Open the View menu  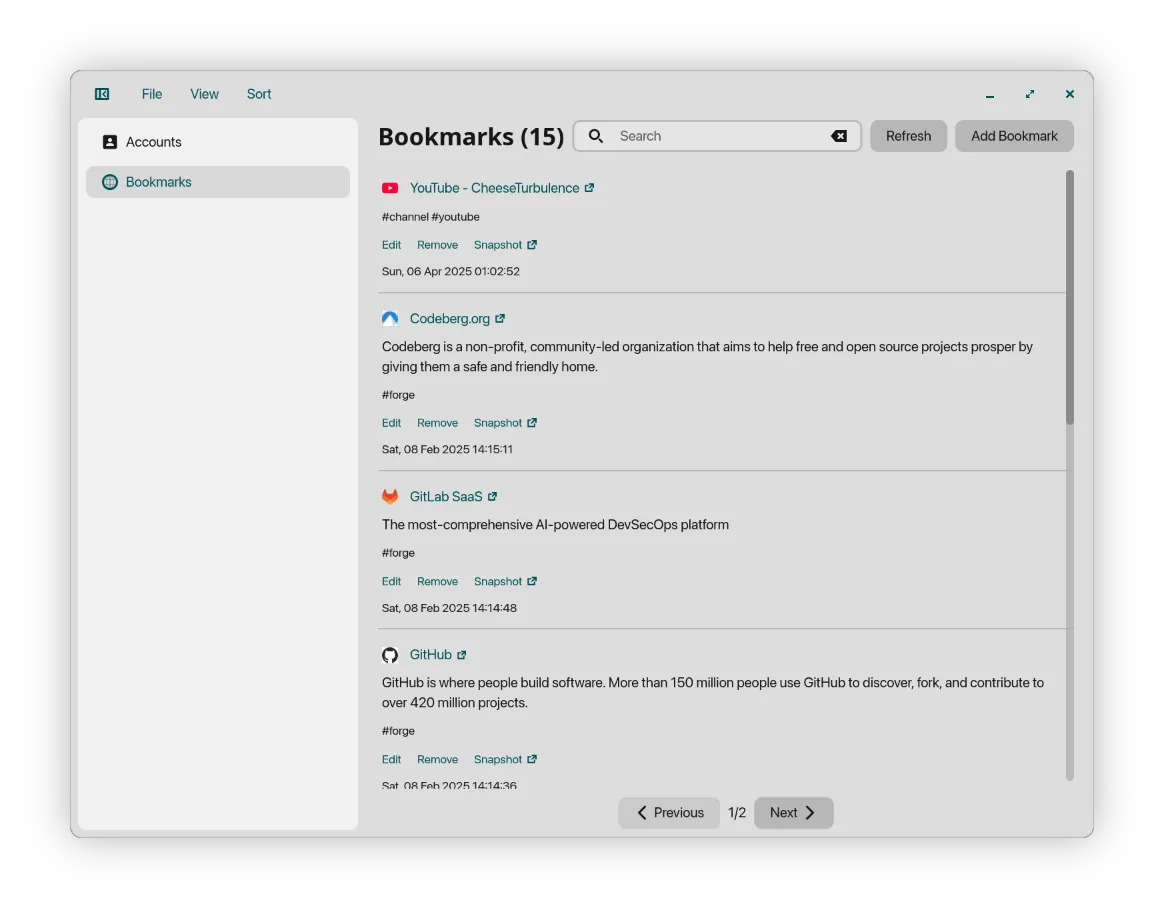204,94
